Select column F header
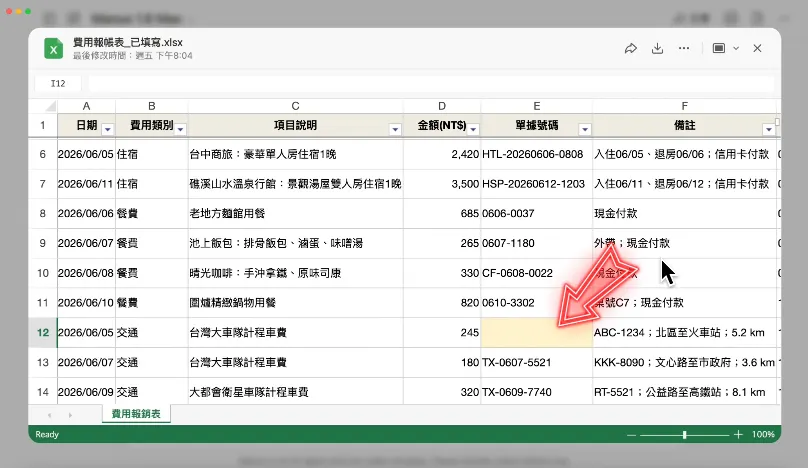The image size is (808, 468). [684, 106]
